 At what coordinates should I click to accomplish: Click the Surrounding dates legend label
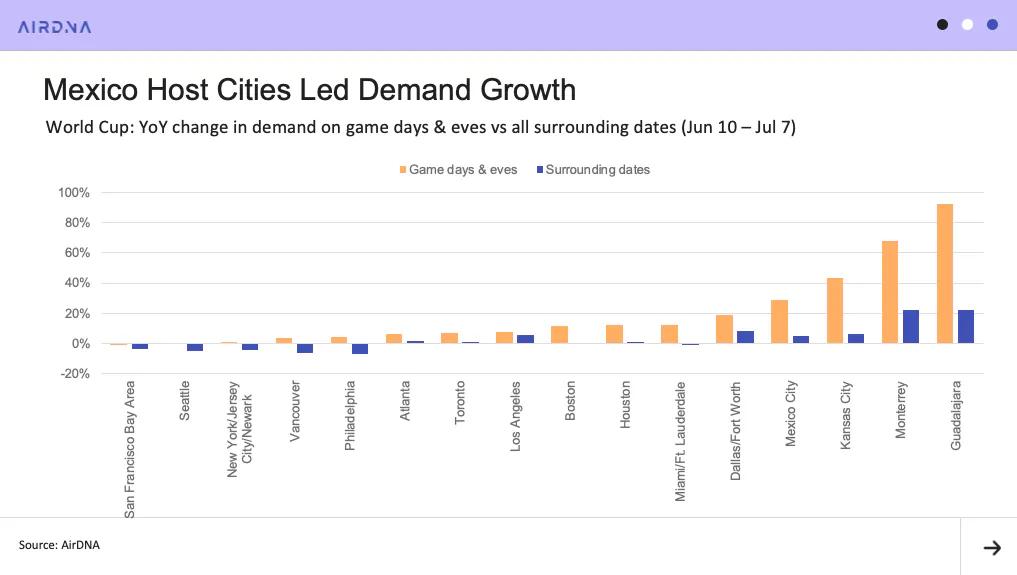pos(597,170)
